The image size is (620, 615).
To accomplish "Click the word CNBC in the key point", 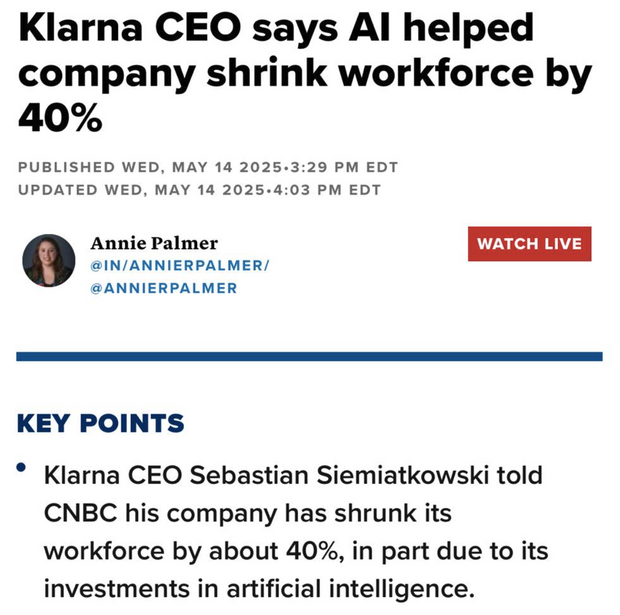I will coord(80,513).
